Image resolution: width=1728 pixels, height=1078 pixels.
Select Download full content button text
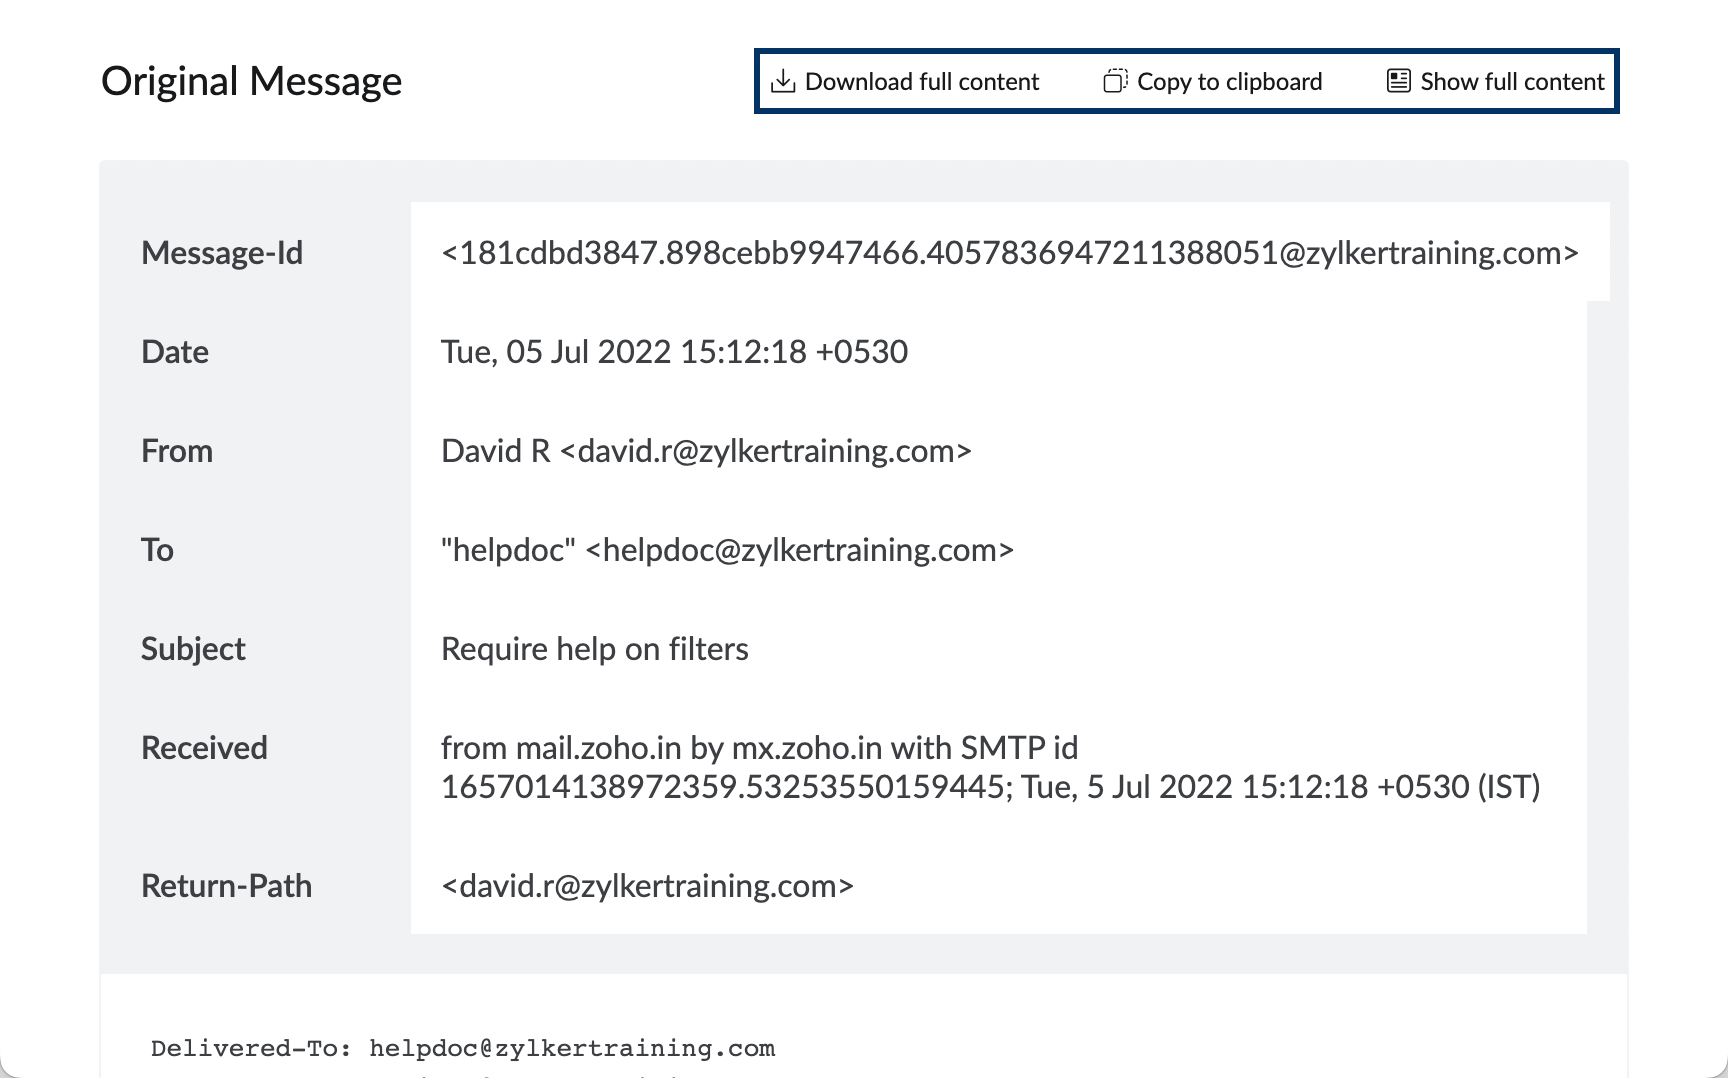coord(922,82)
